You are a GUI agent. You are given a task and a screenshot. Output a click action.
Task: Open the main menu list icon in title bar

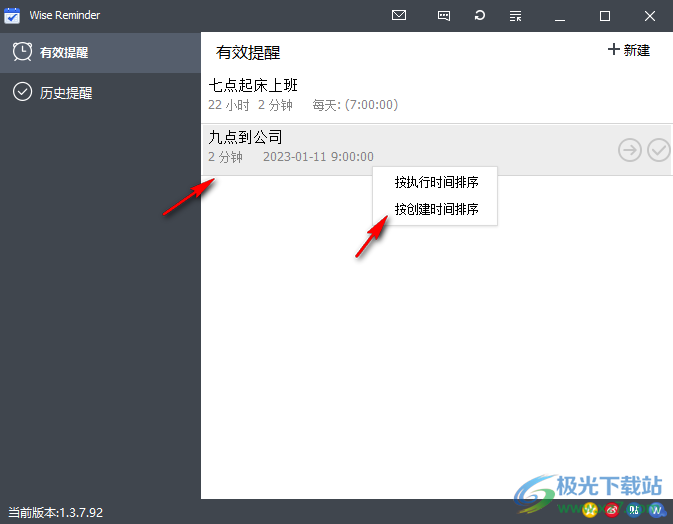pyautogui.click(x=515, y=16)
